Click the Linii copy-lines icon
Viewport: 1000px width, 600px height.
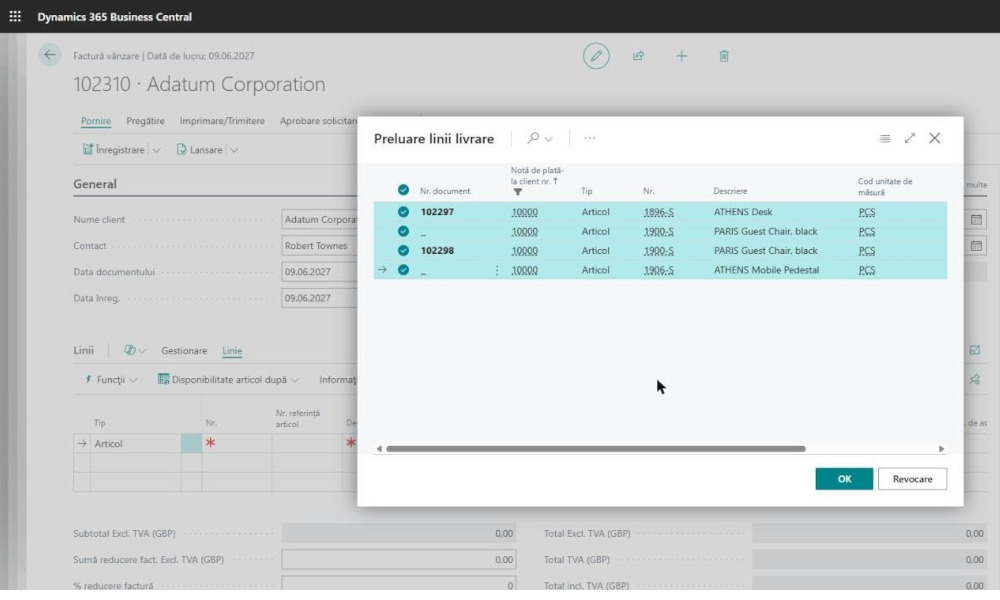tap(129, 350)
